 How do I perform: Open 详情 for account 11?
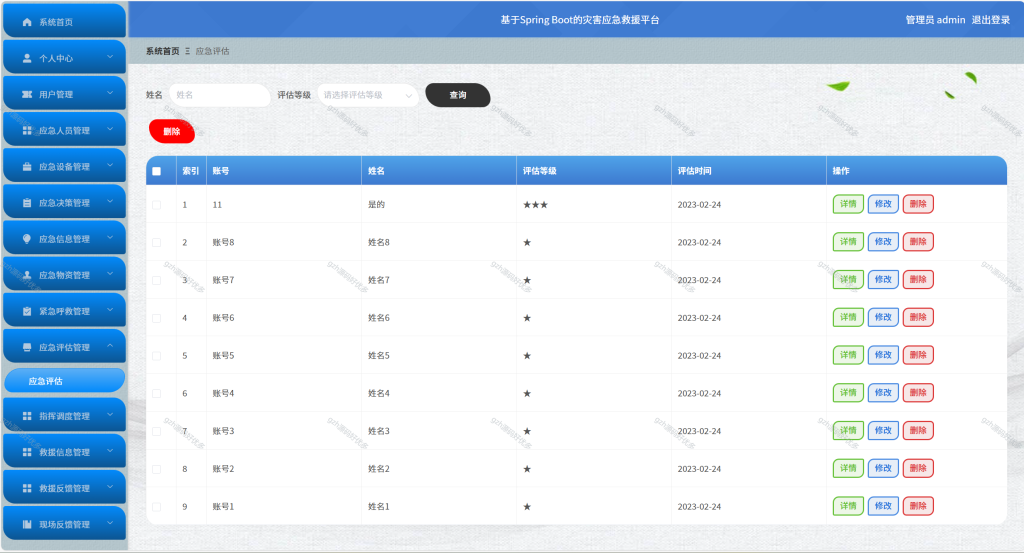pyautogui.click(x=848, y=204)
